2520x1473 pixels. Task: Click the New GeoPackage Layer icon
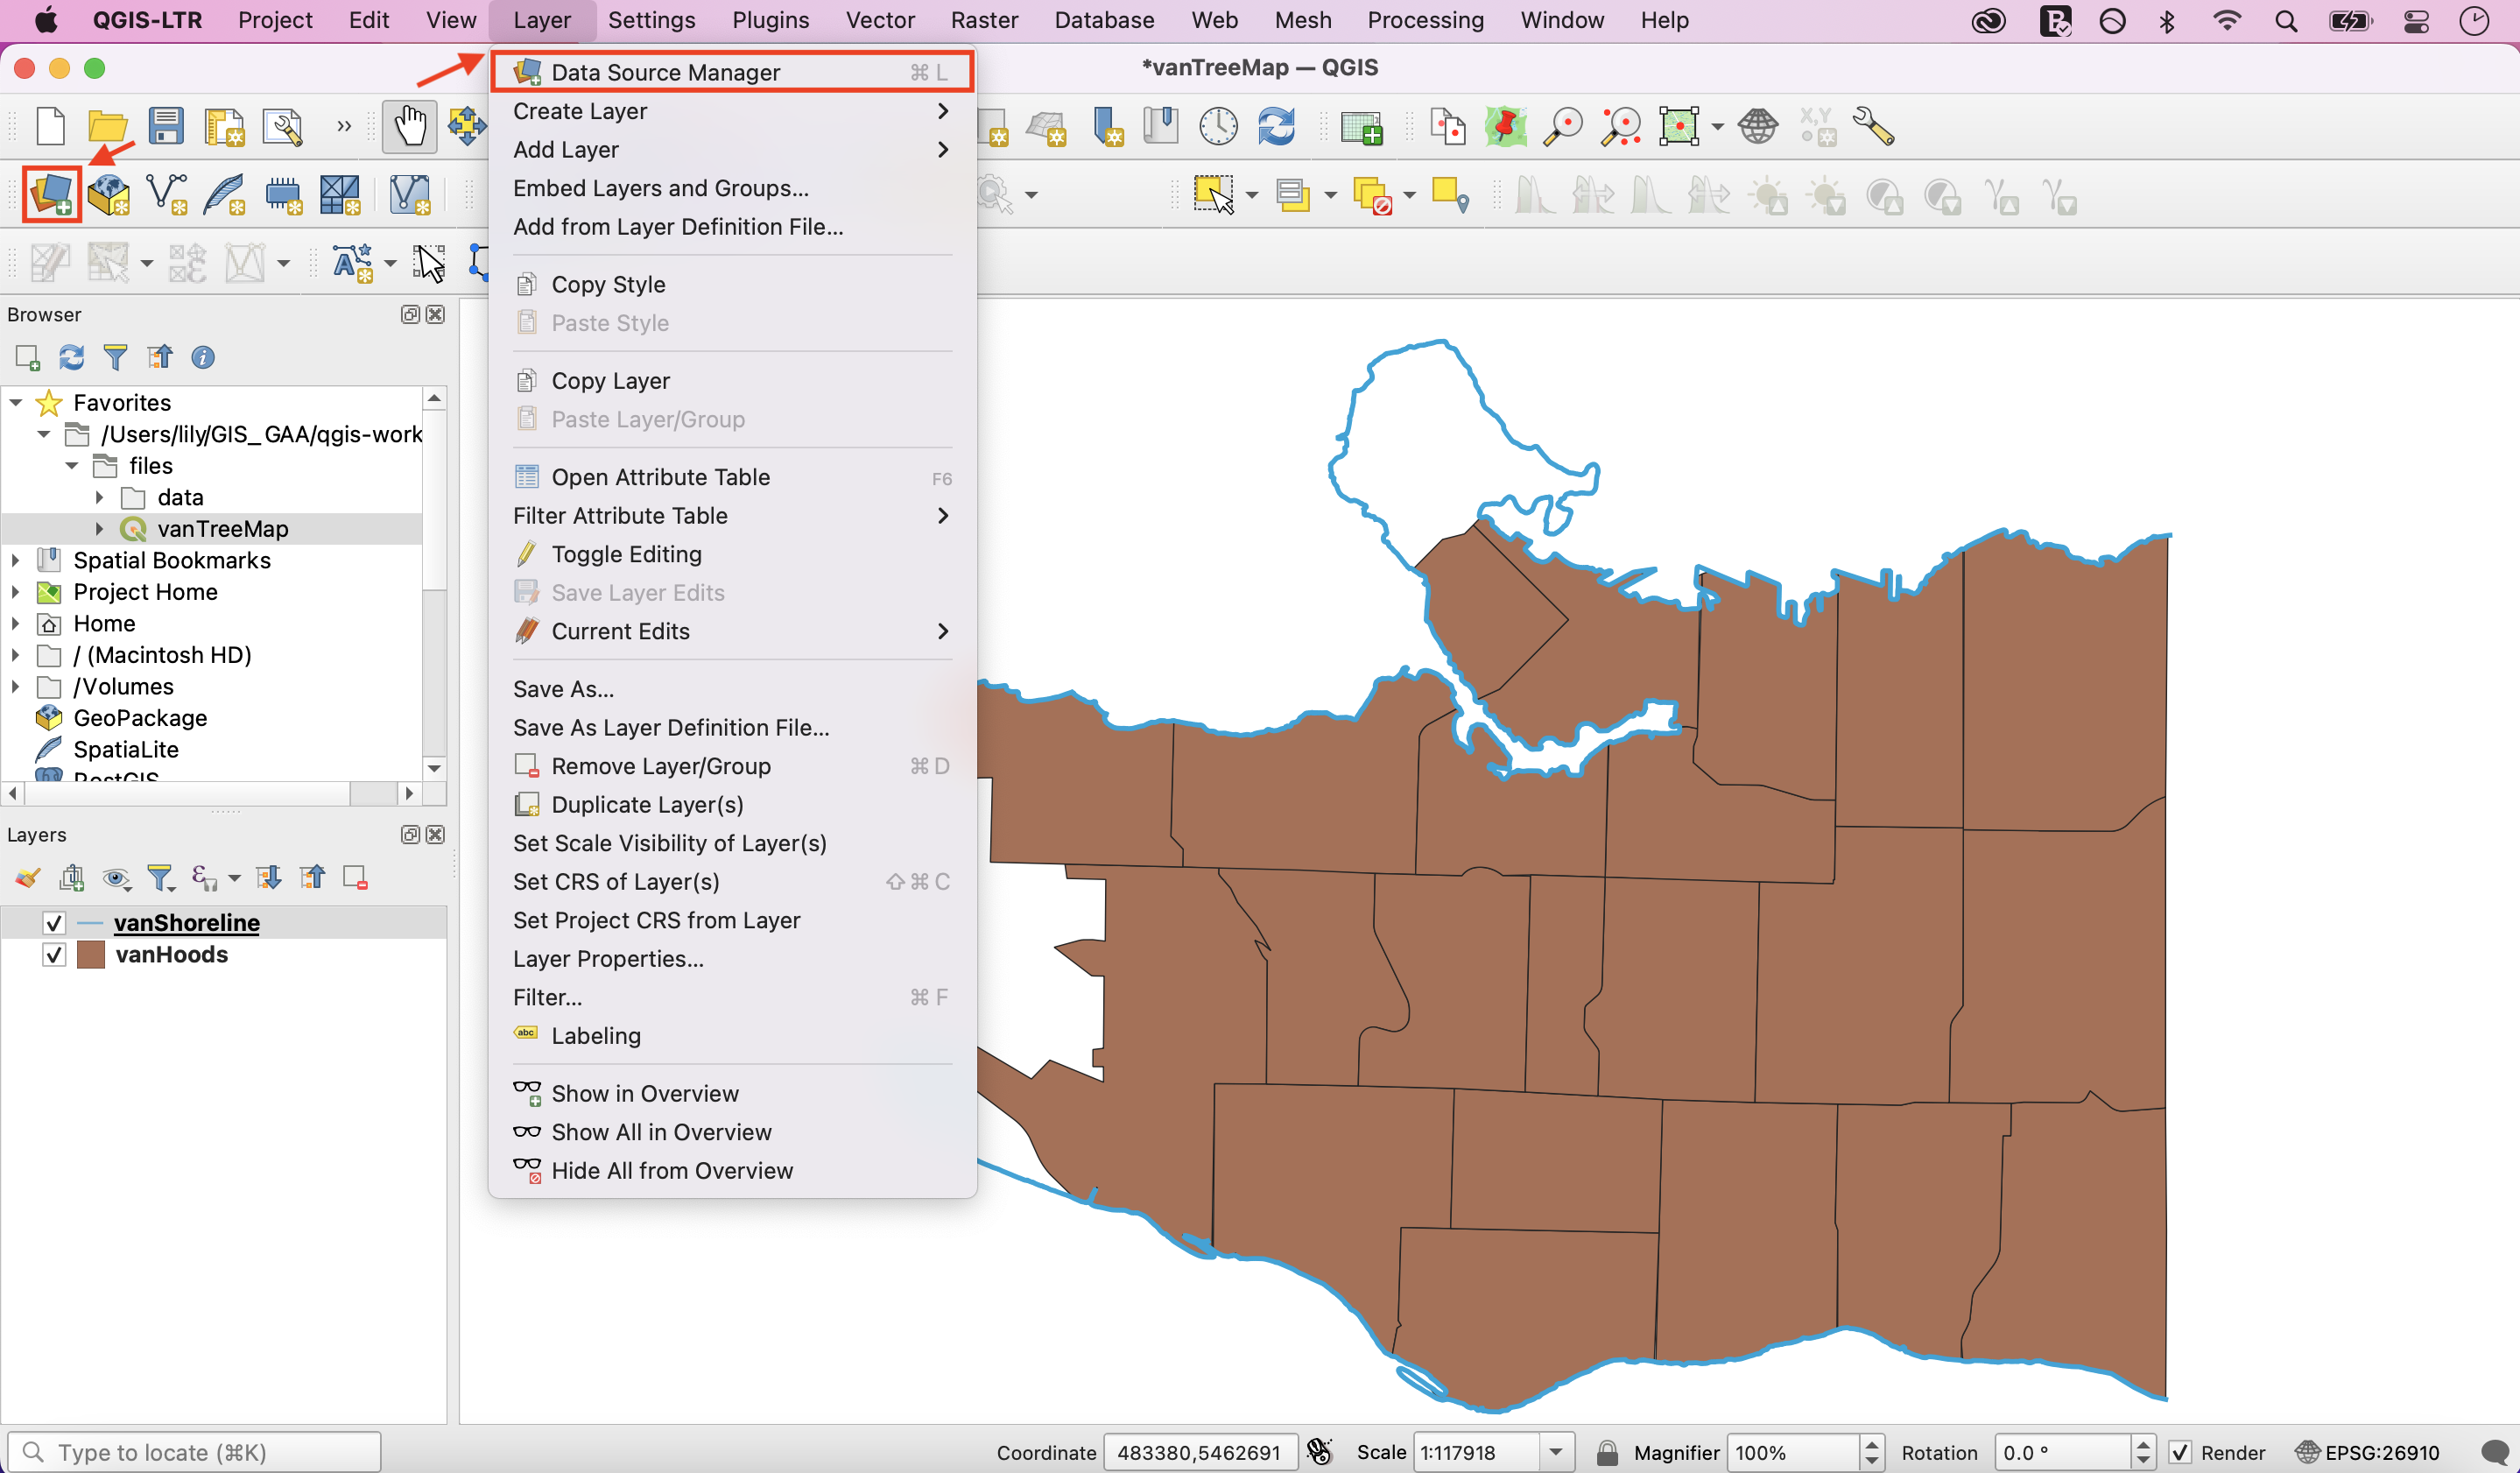point(109,194)
